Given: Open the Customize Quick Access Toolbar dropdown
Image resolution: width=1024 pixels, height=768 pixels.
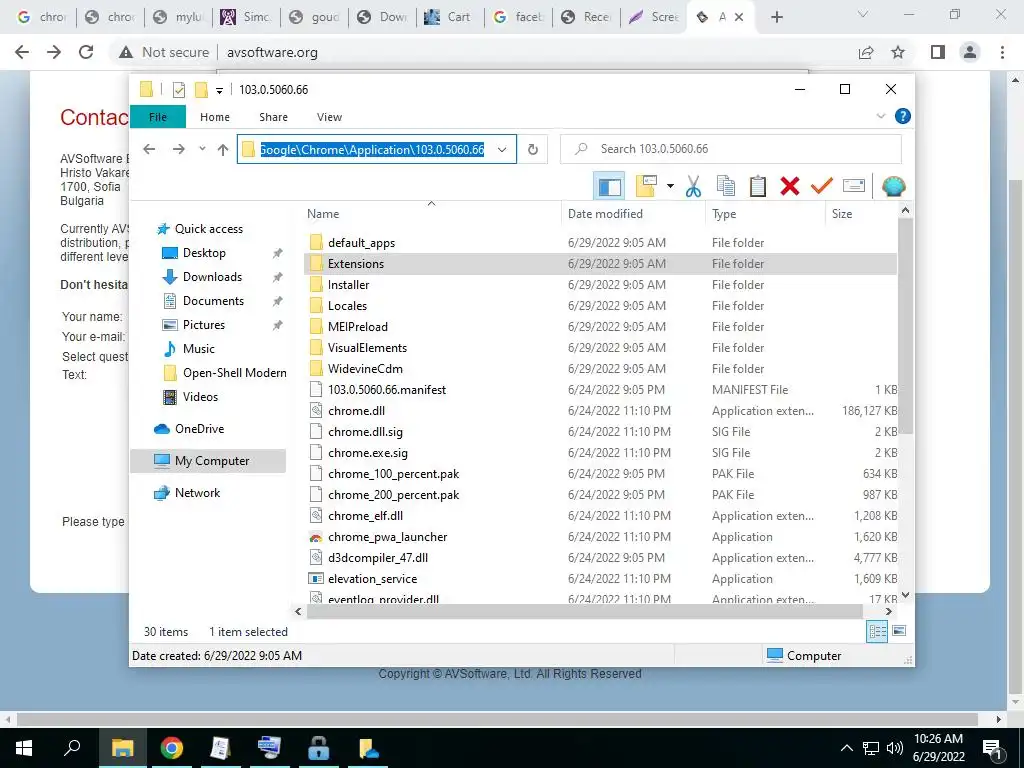Looking at the screenshot, I should pyautogui.click(x=219, y=90).
